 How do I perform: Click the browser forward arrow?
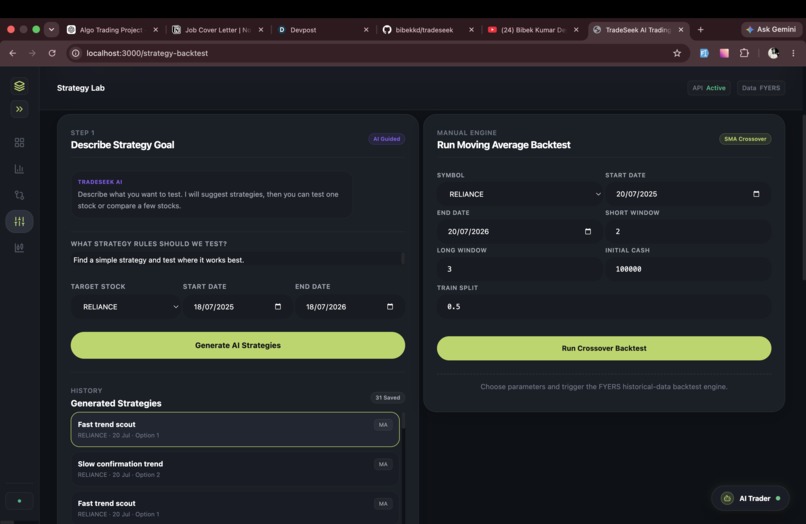click(32, 53)
